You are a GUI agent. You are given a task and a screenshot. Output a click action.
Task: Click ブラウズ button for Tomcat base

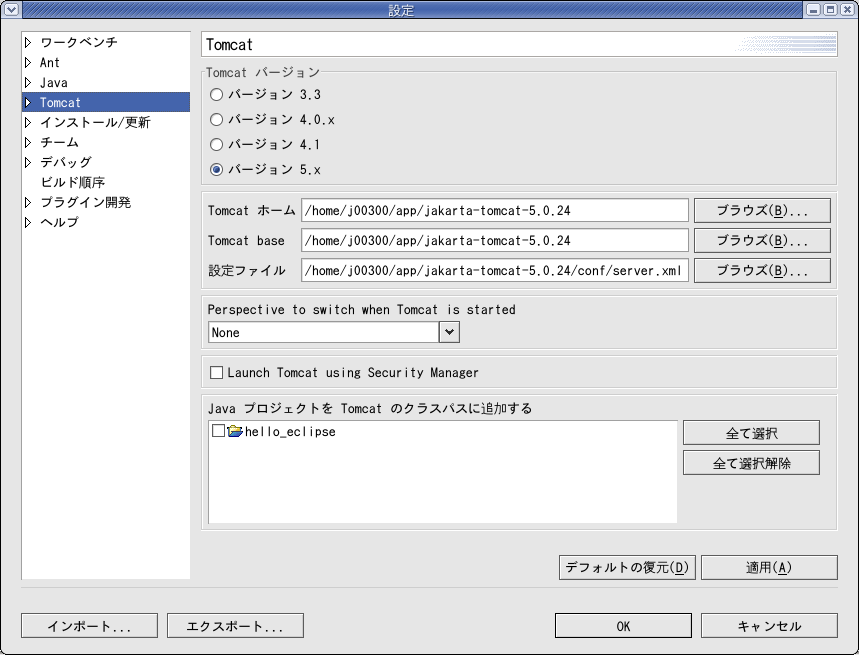coord(762,240)
